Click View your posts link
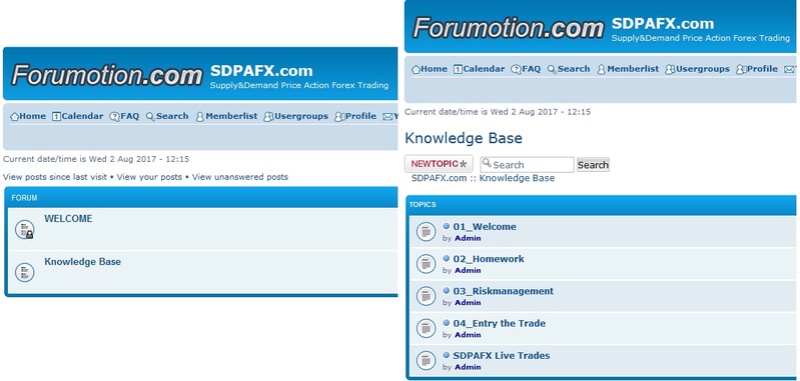800x381 pixels. 149,177
